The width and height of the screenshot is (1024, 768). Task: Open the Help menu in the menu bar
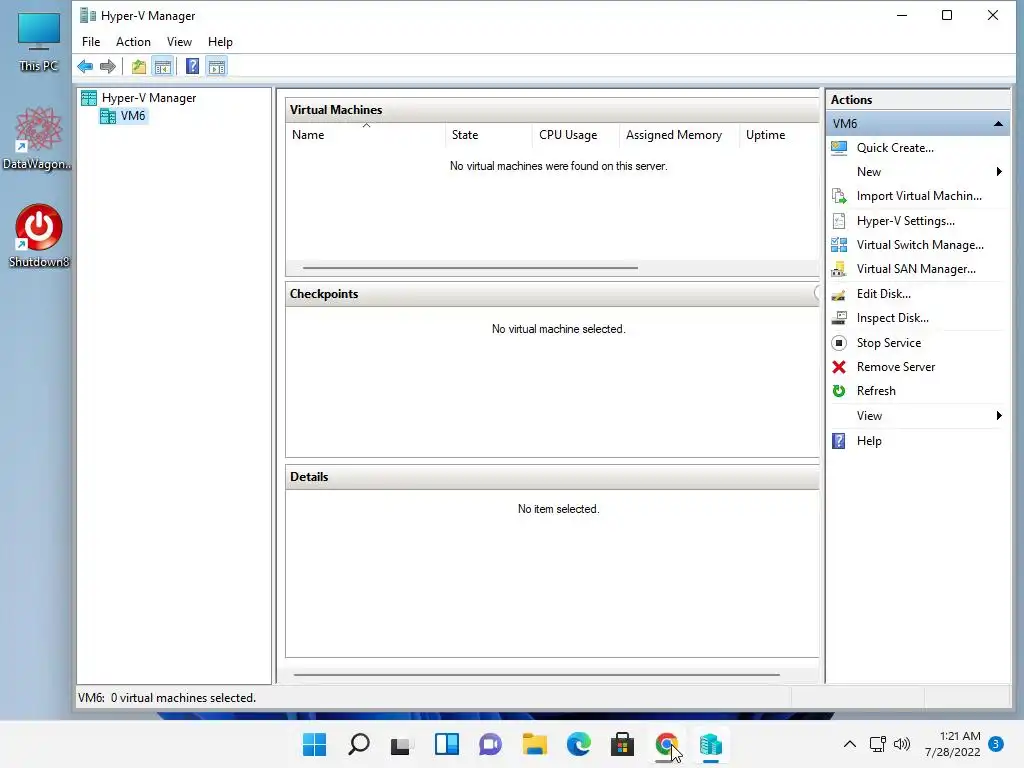click(220, 42)
